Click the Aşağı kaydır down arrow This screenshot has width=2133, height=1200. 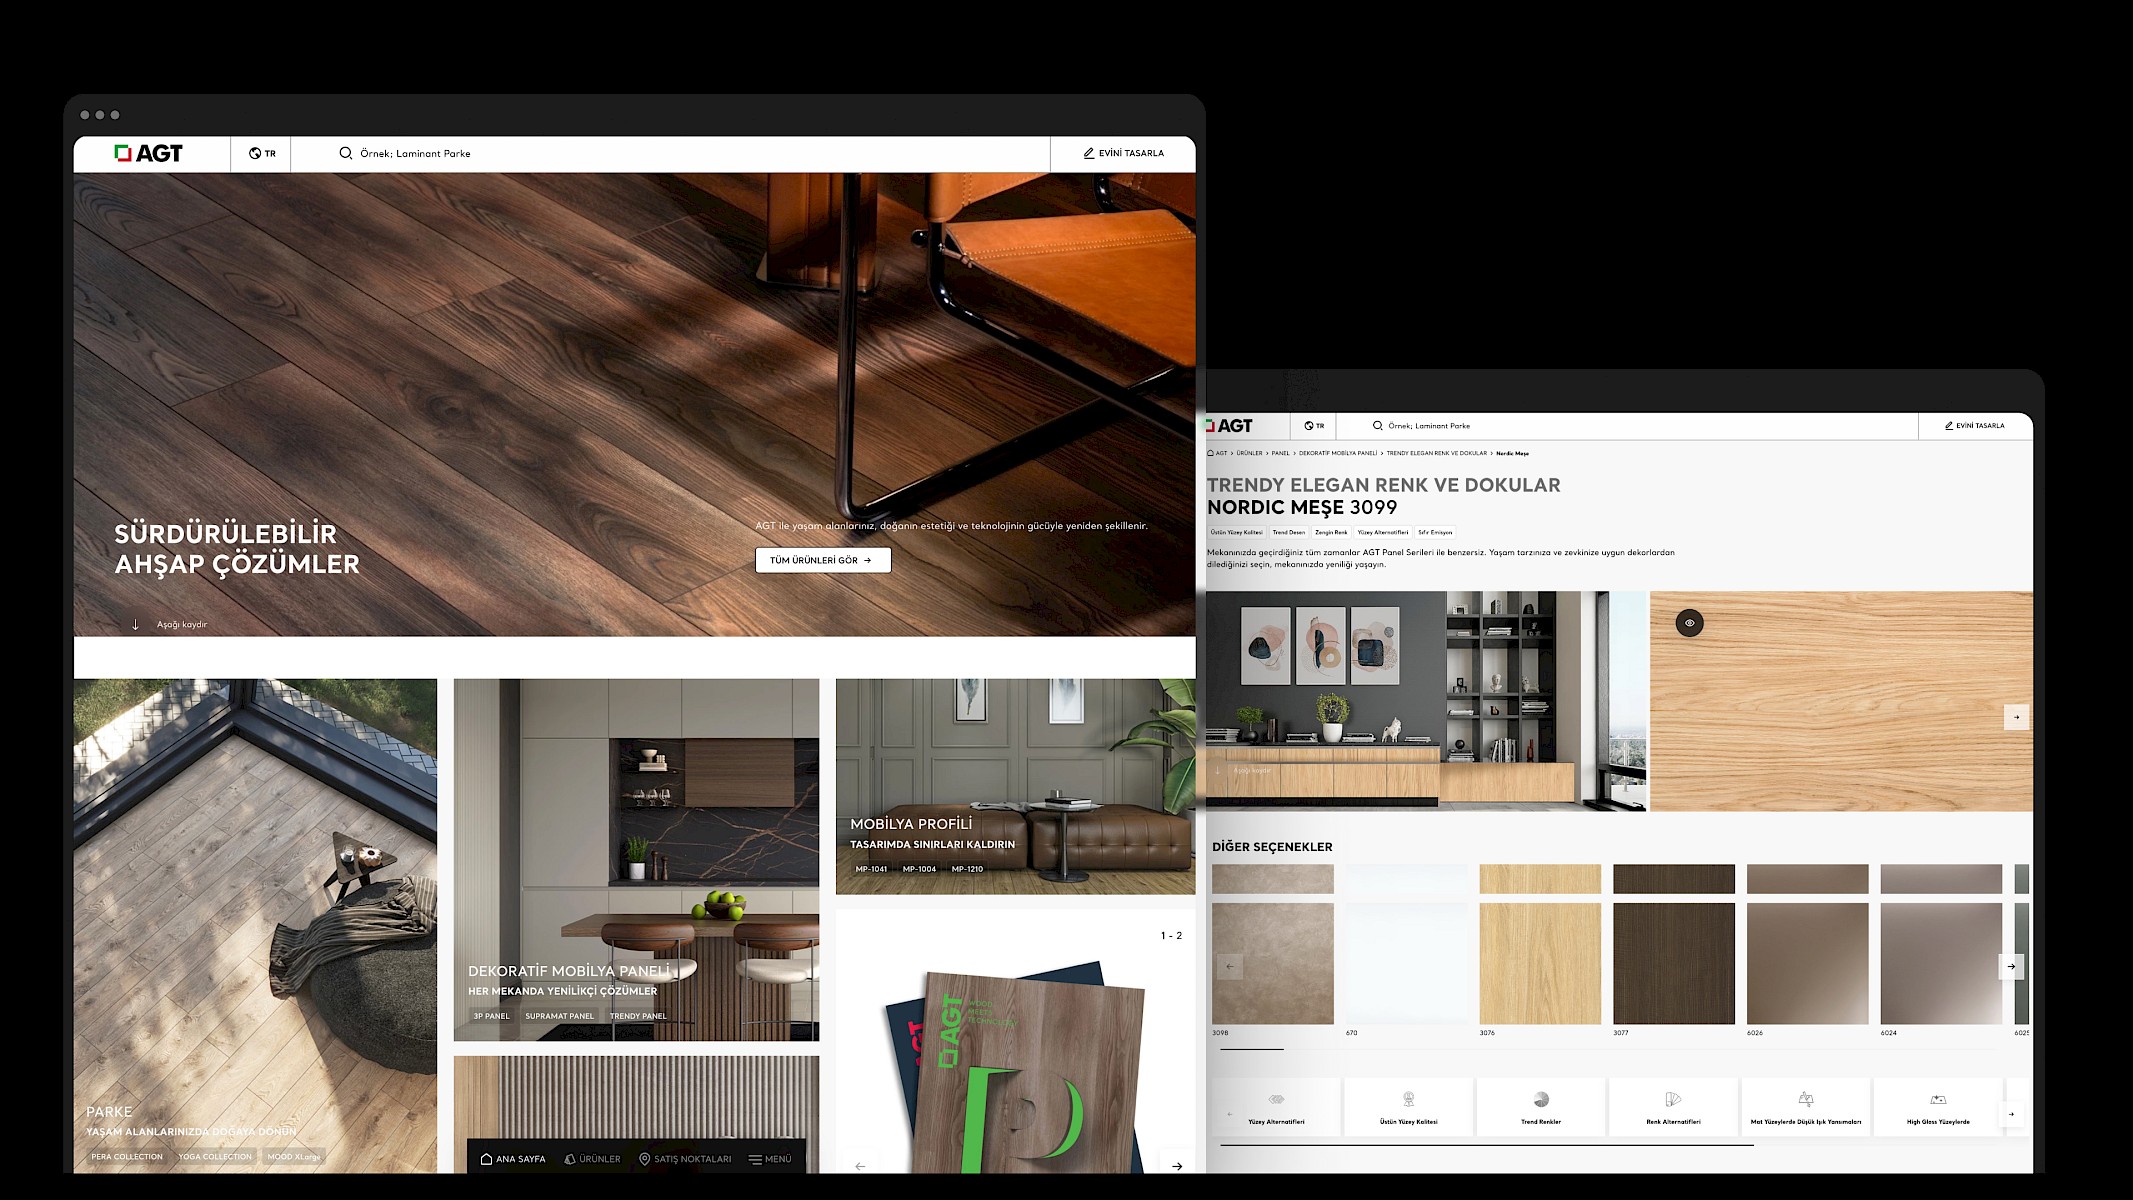coord(136,625)
